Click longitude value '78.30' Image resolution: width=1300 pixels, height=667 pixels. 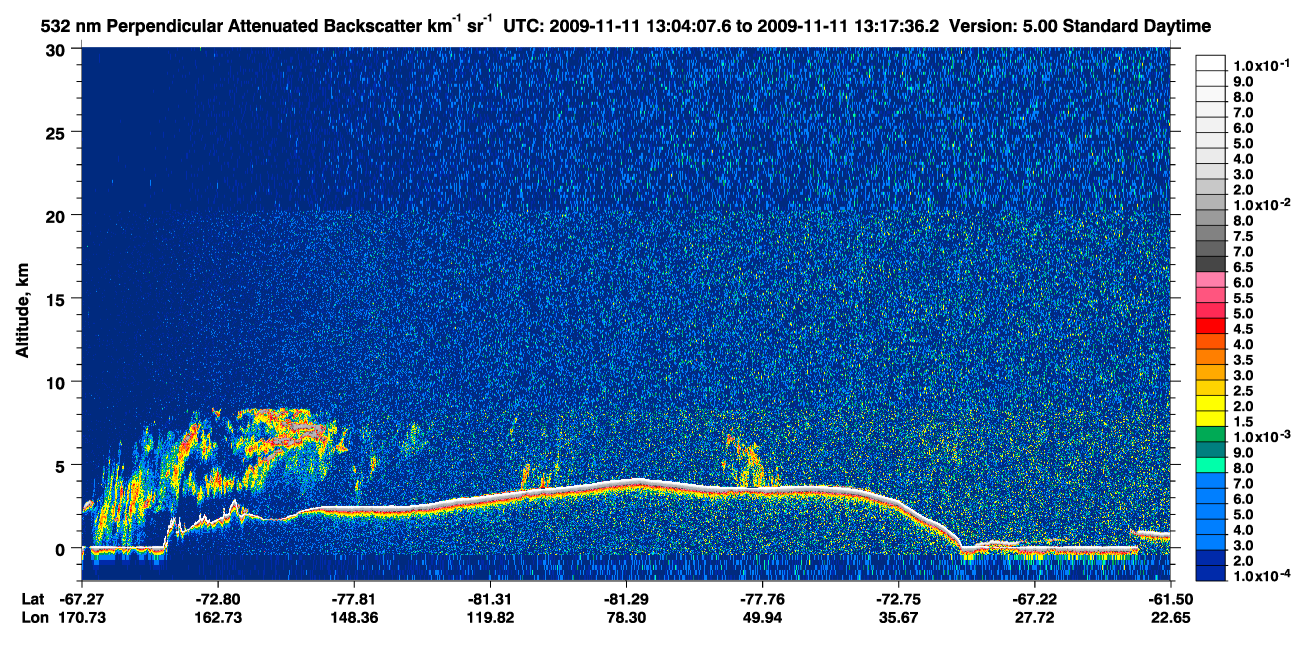coord(626,618)
